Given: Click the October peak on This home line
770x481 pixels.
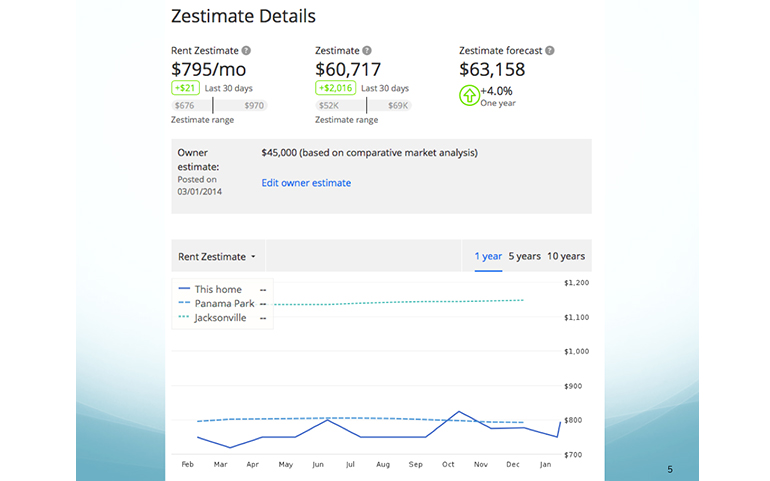Looking at the screenshot, I should [459, 411].
